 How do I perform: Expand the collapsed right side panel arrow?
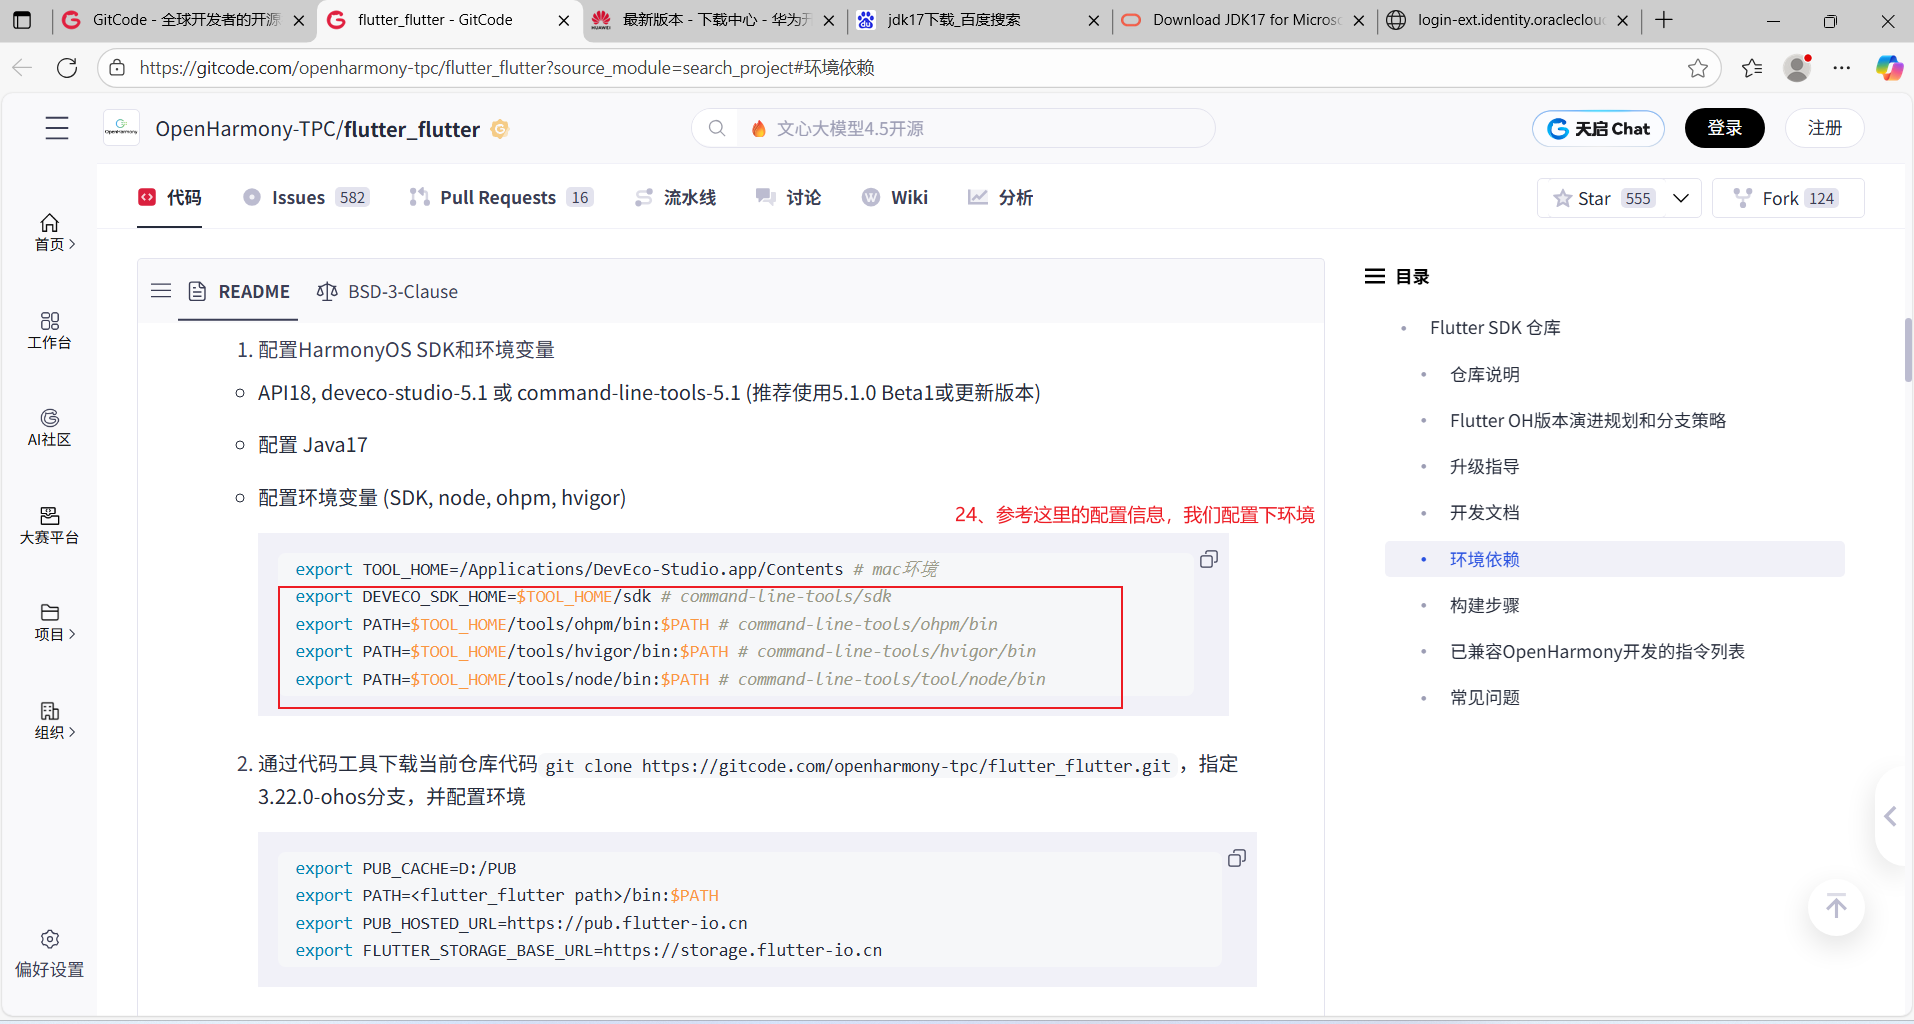1890,816
